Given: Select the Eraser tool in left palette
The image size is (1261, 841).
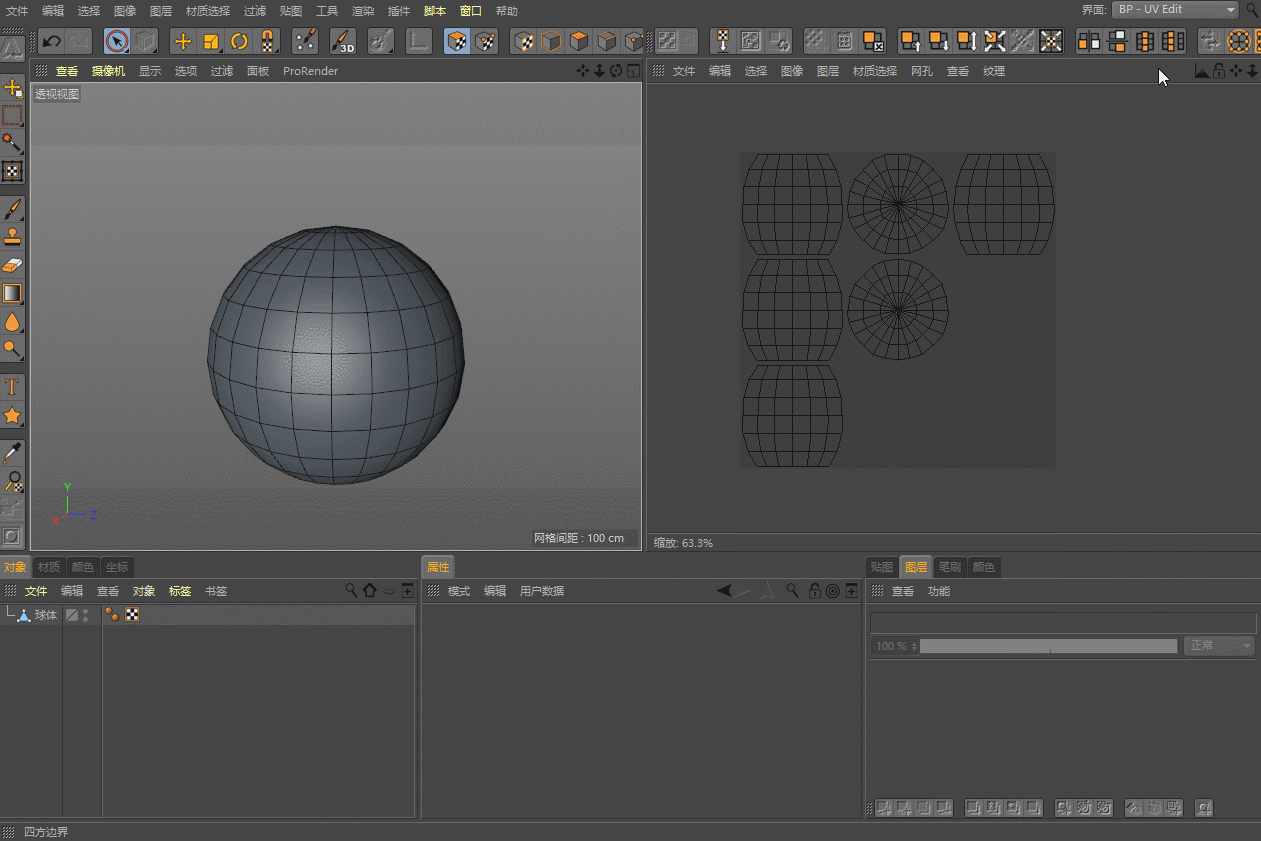Looking at the screenshot, I should [12, 265].
